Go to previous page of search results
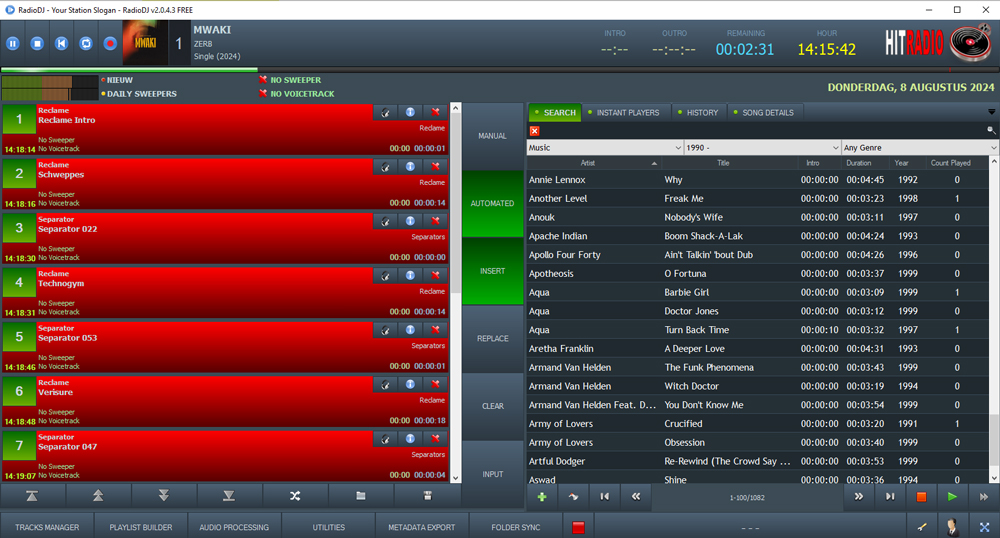Viewport: 1000px width, 538px height. click(636, 497)
